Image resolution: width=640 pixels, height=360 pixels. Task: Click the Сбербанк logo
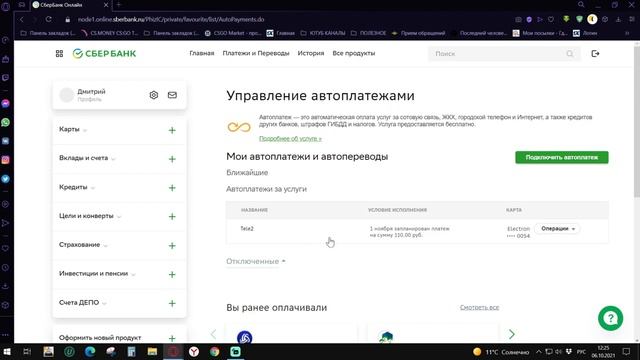(x=104, y=53)
